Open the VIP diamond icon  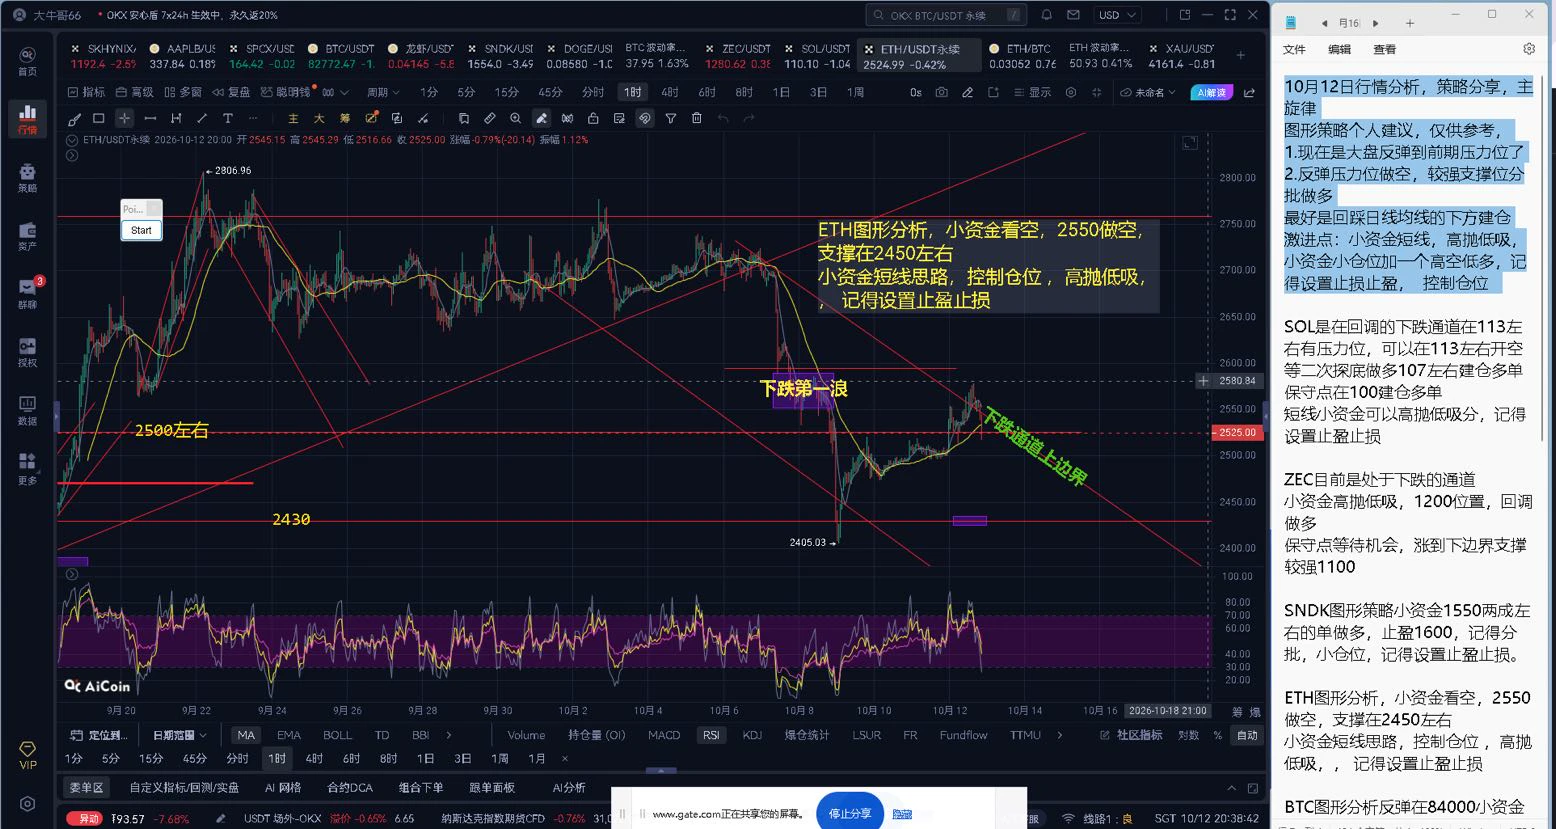tap(27, 756)
